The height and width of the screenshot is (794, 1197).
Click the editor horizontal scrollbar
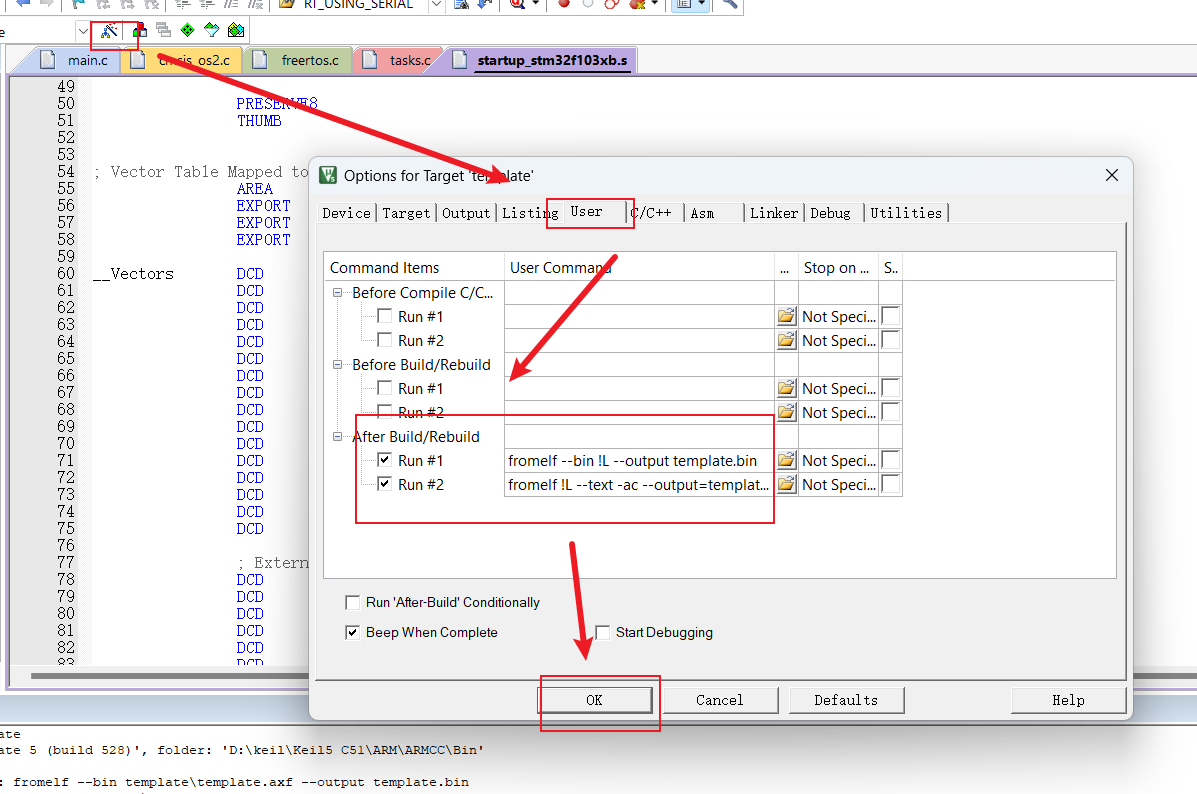(169, 676)
